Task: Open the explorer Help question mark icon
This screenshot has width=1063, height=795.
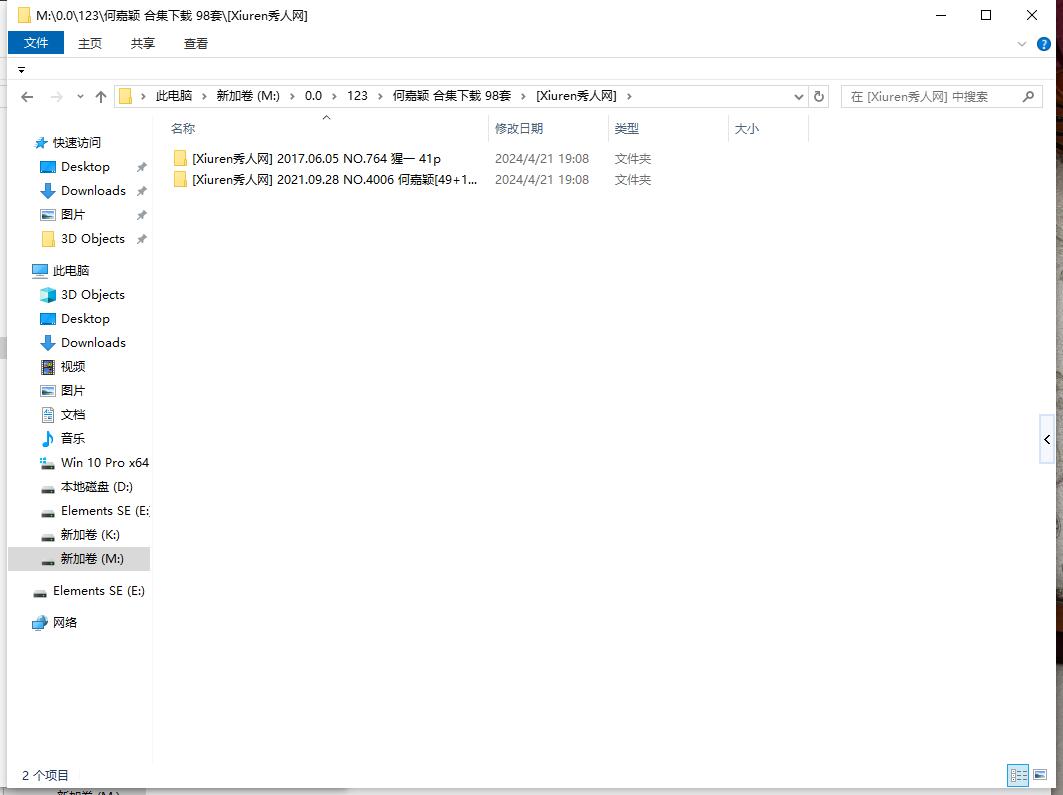Action: point(1042,44)
